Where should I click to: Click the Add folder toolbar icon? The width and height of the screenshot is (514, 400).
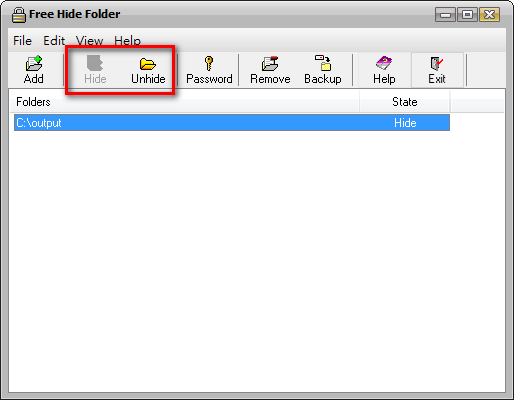click(x=34, y=63)
